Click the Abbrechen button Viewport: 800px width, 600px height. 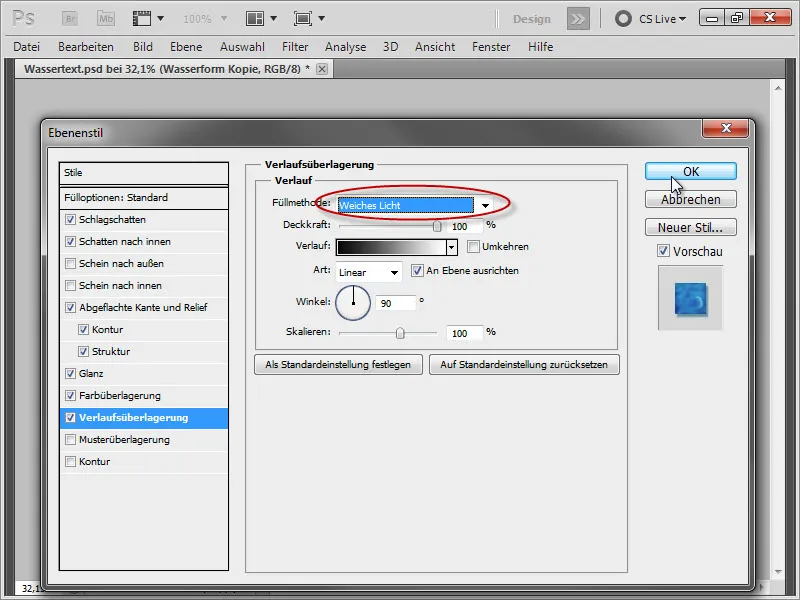click(690, 199)
